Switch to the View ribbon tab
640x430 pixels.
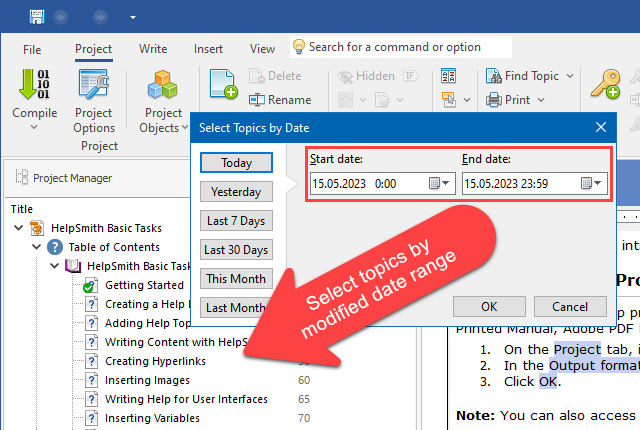tap(262, 49)
